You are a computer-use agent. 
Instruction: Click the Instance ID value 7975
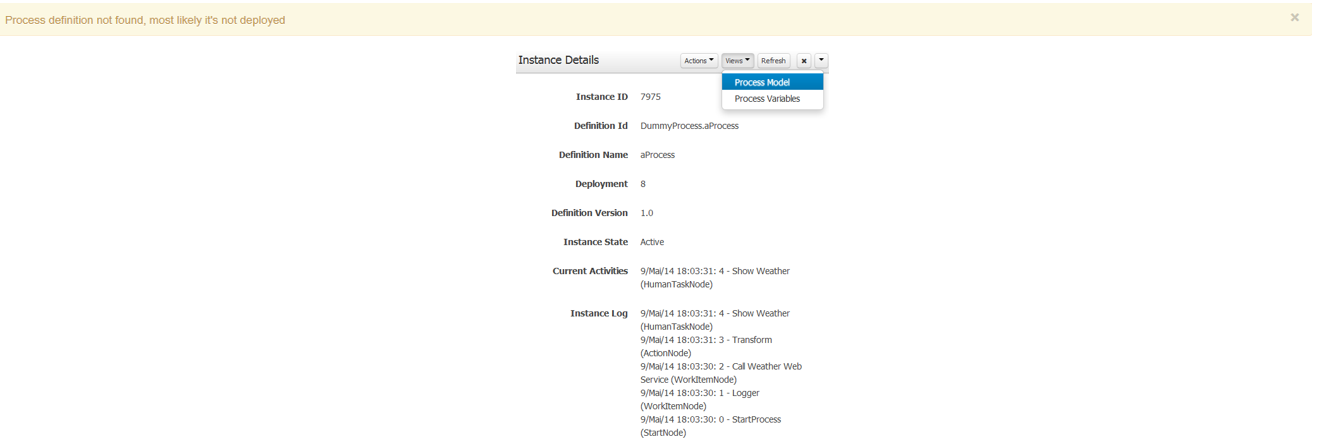tap(650, 97)
